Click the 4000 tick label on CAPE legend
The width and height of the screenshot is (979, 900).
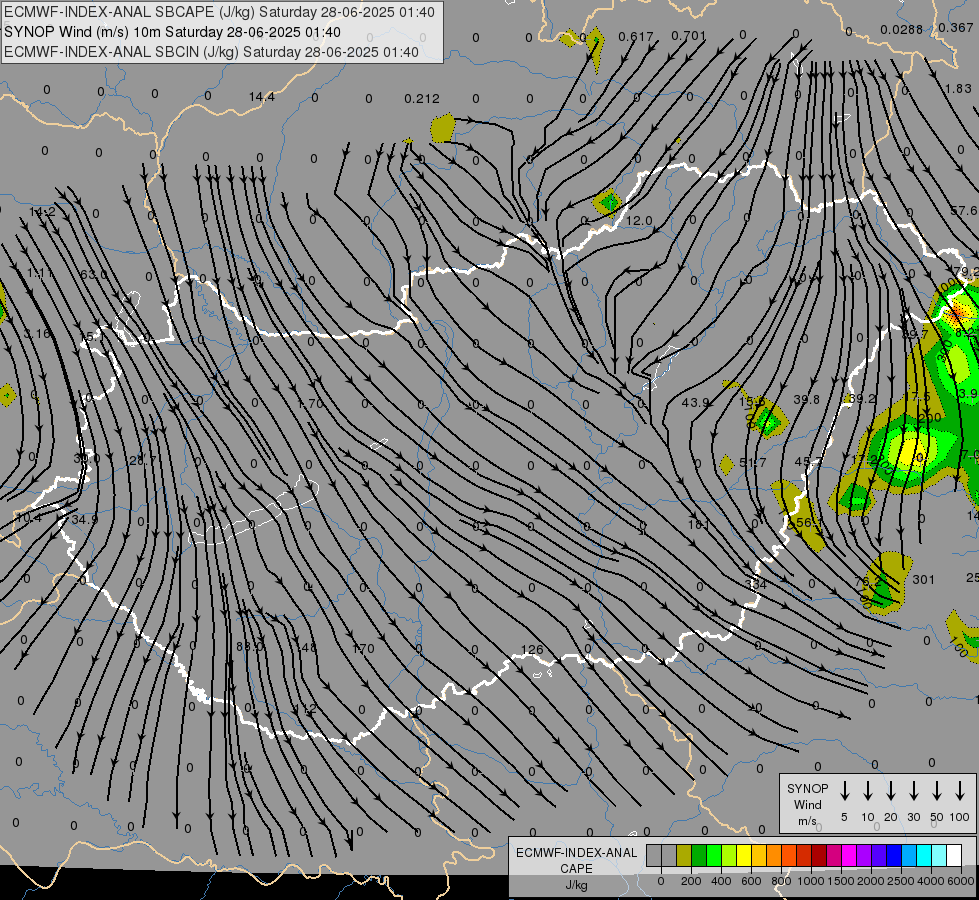(931, 881)
